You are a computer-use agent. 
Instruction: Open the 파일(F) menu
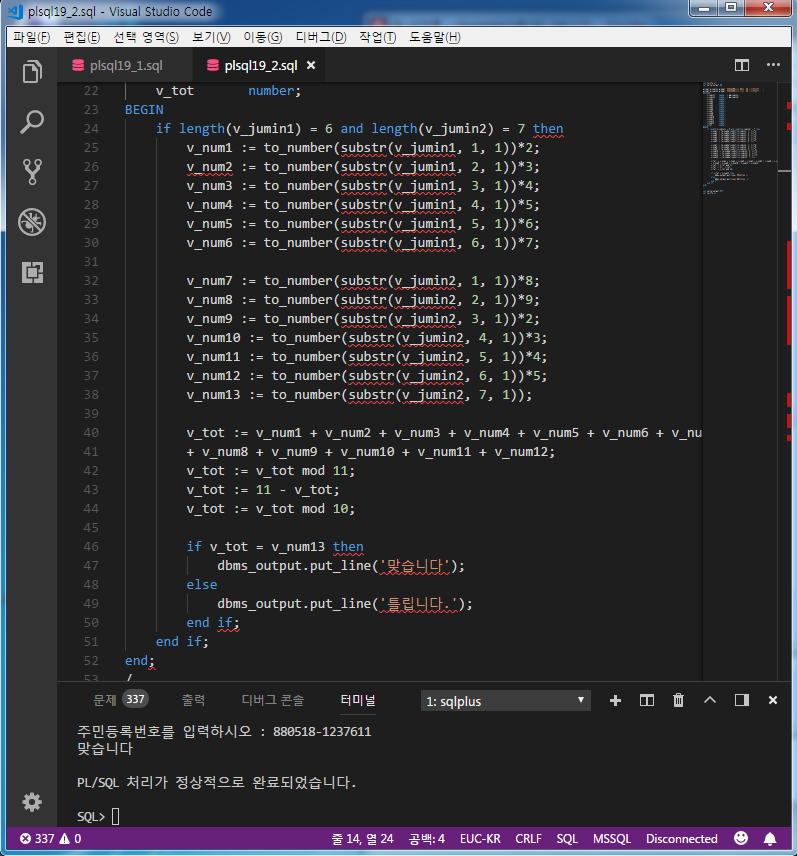click(32, 37)
